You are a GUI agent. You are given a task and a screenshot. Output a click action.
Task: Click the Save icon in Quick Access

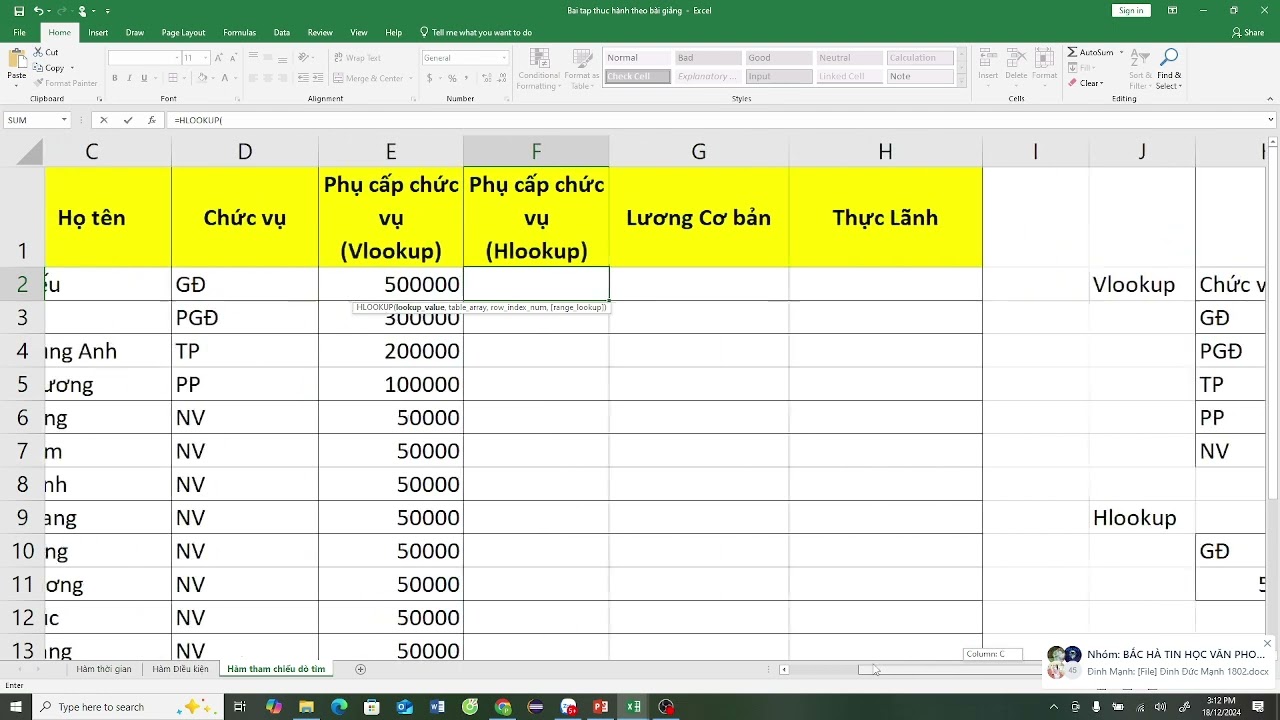point(18,11)
